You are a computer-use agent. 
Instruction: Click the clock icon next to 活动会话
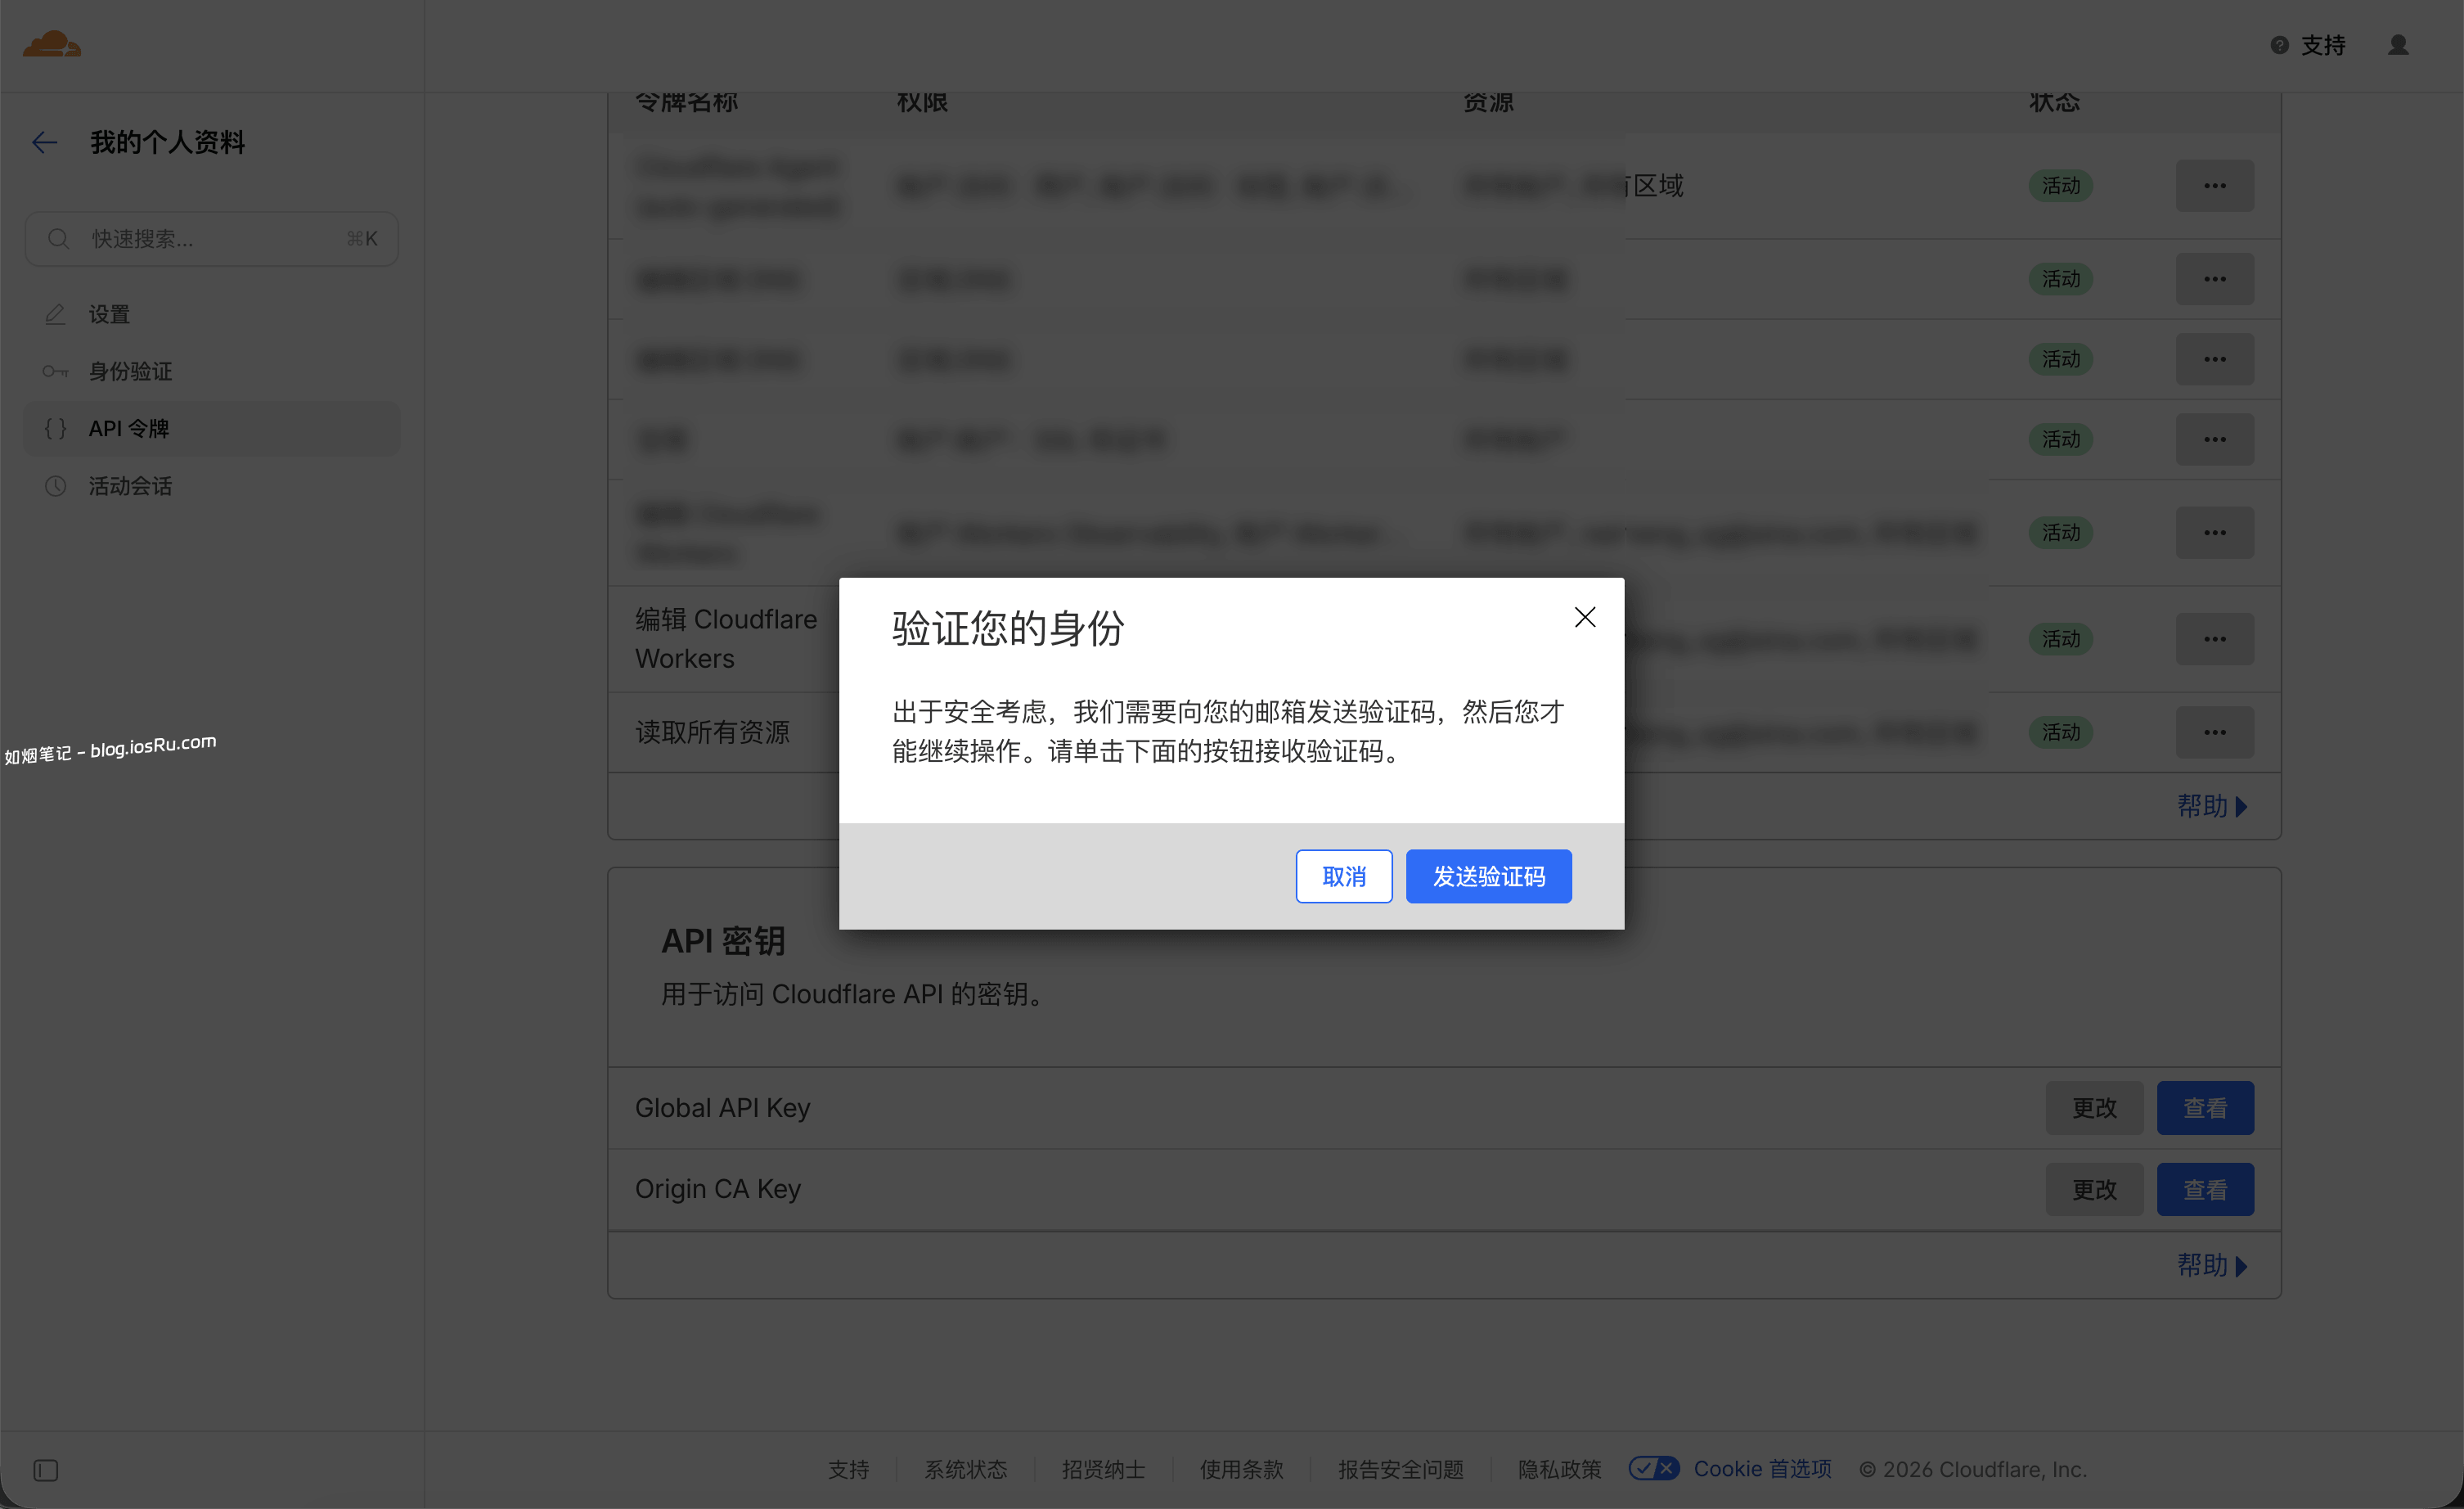click(55, 486)
